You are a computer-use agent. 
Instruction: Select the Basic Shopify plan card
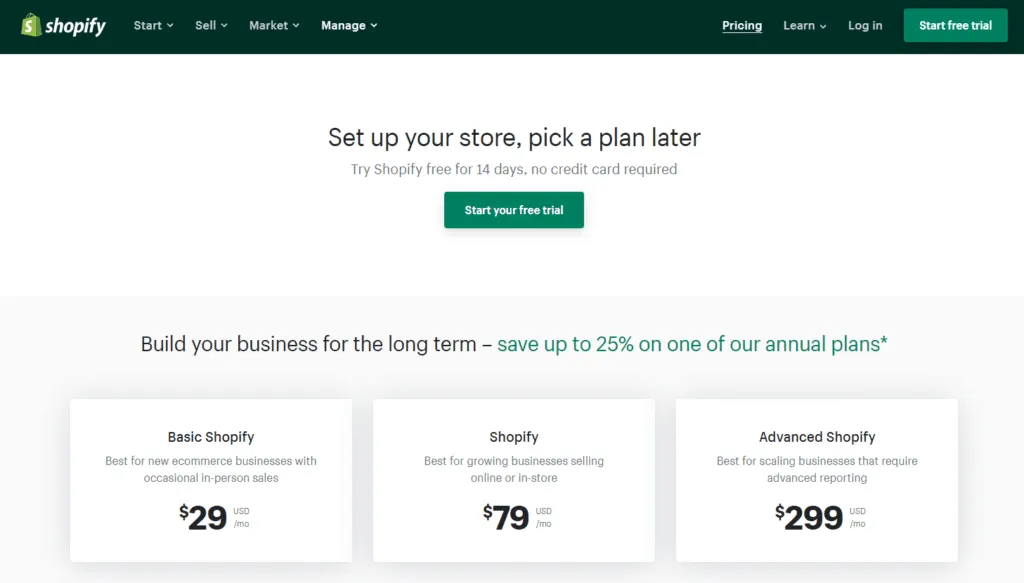211,481
